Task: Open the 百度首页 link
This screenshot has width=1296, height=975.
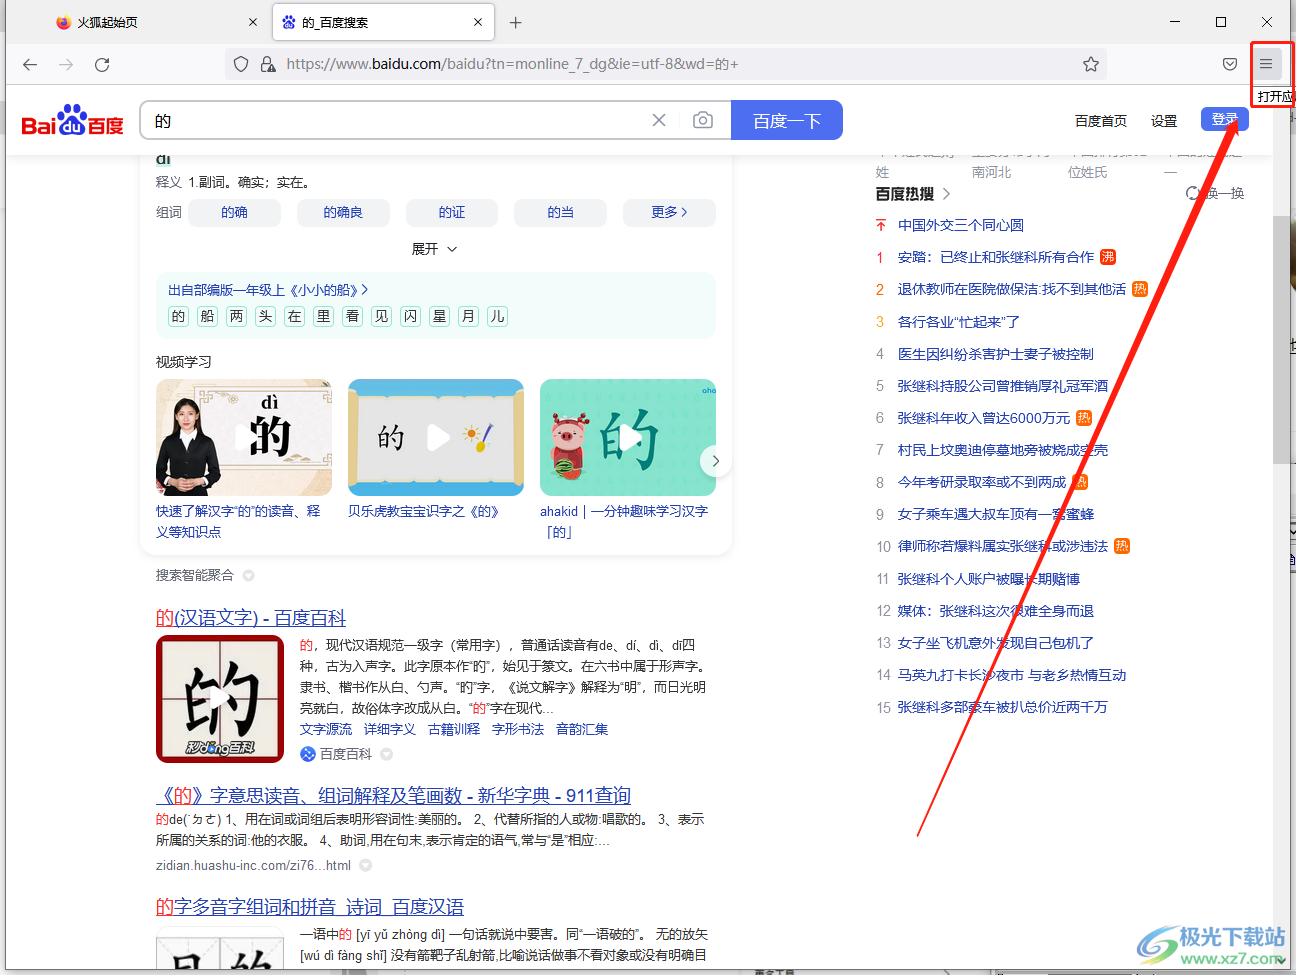Action: pyautogui.click(x=1100, y=121)
